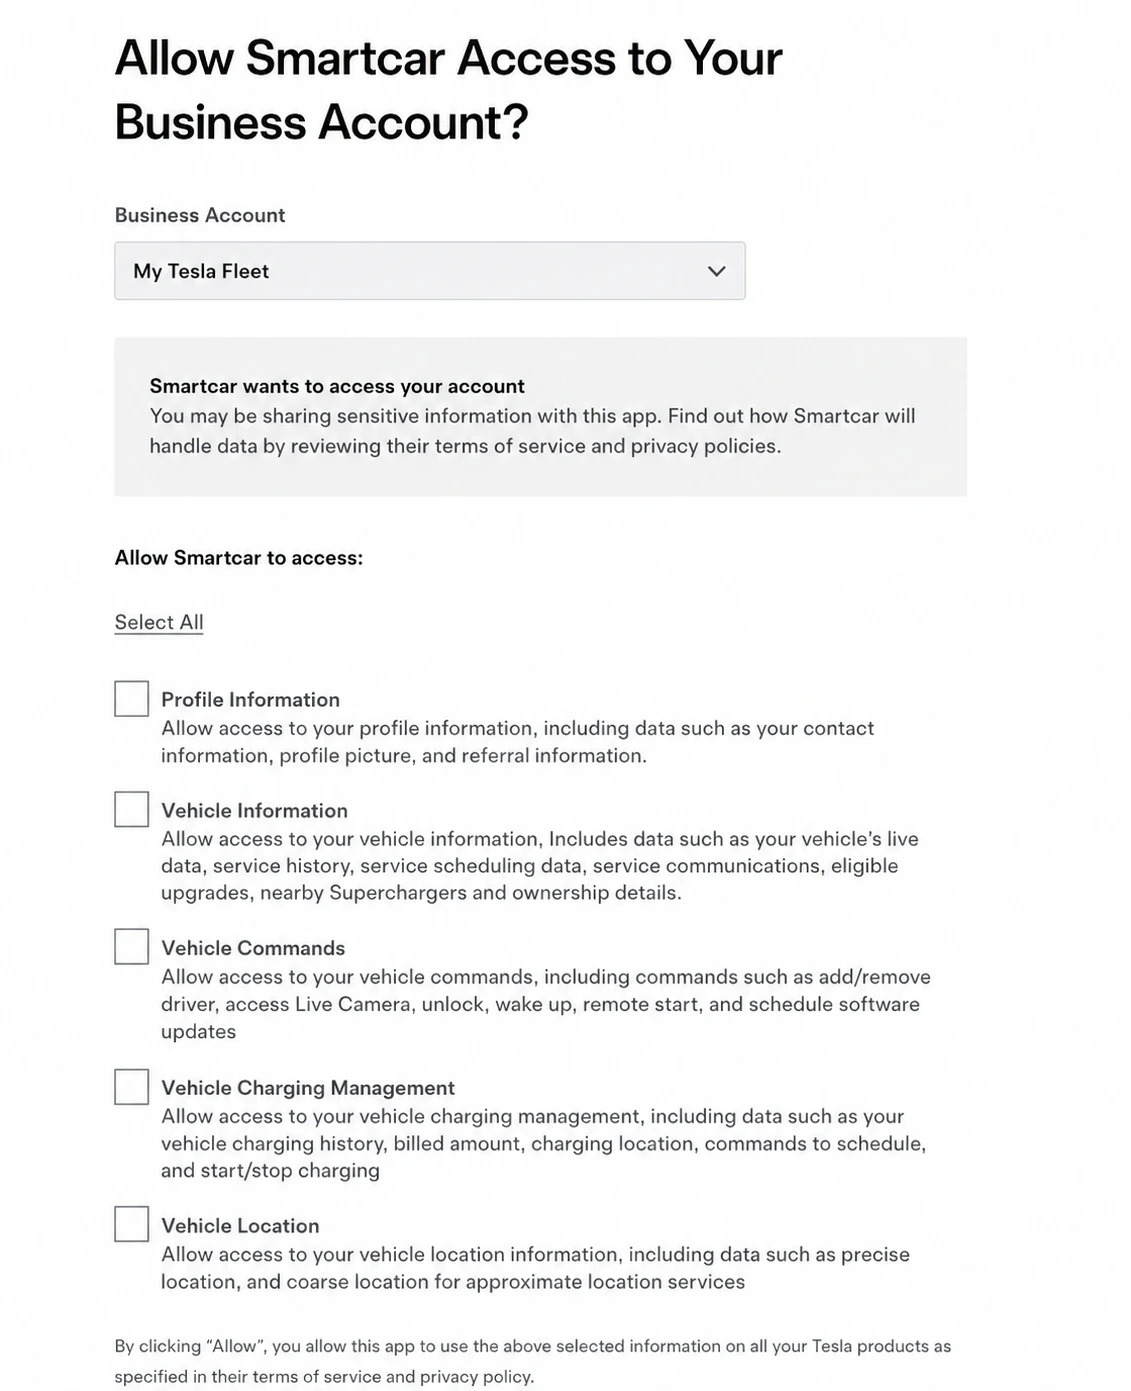Tick the Profile Information checkbox
Image resolution: width=1131 pixels, height=1391 pixels.
[131, 699]
